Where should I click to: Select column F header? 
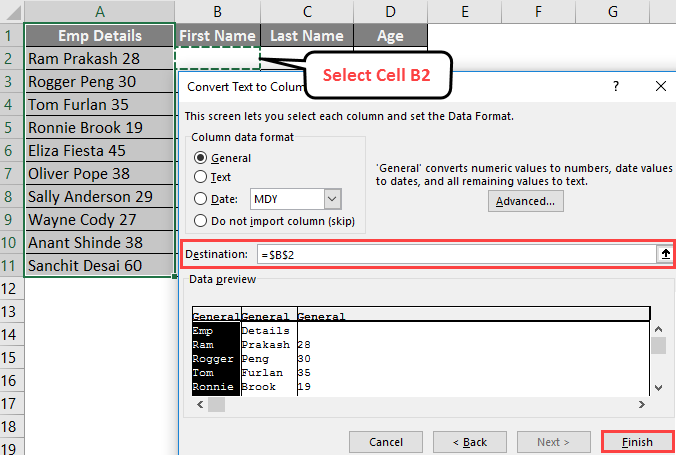[x=538, y=12]
